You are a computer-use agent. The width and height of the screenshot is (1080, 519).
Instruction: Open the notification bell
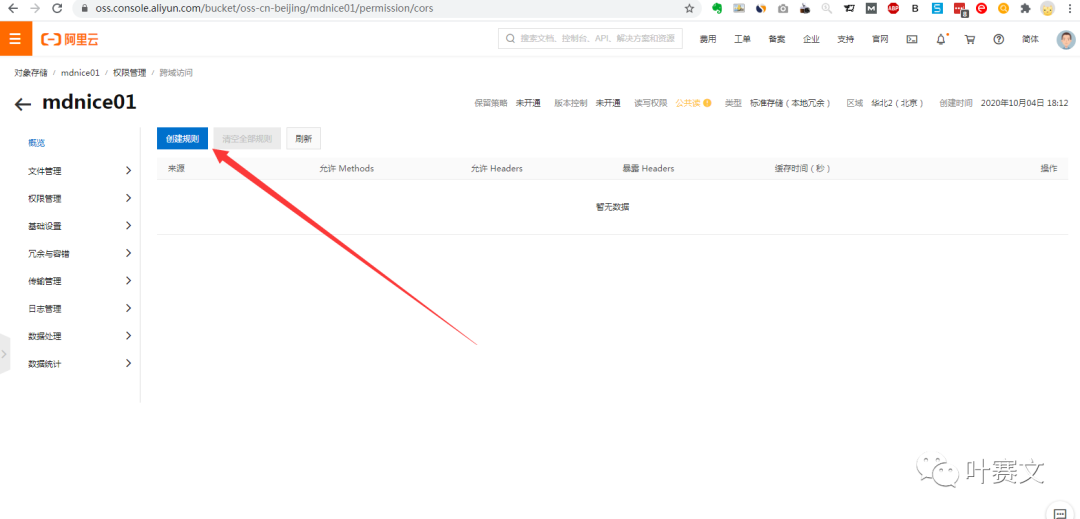[941, 39]
